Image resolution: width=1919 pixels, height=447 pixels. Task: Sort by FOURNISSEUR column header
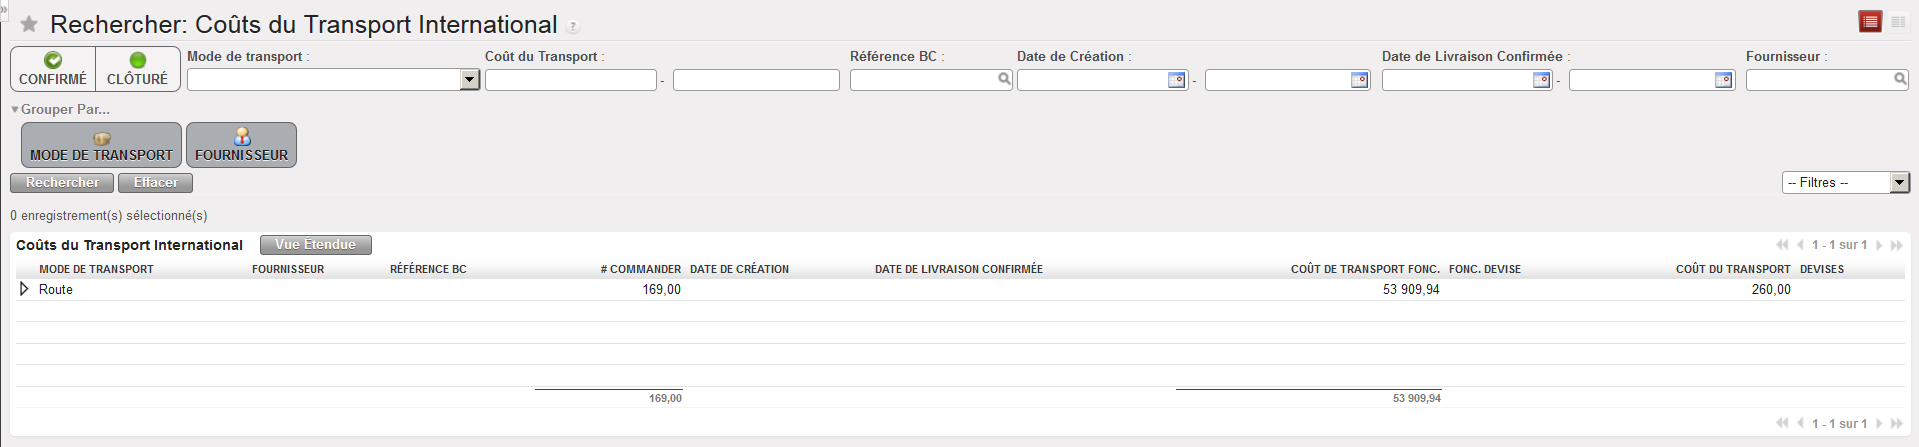[288, 269]
